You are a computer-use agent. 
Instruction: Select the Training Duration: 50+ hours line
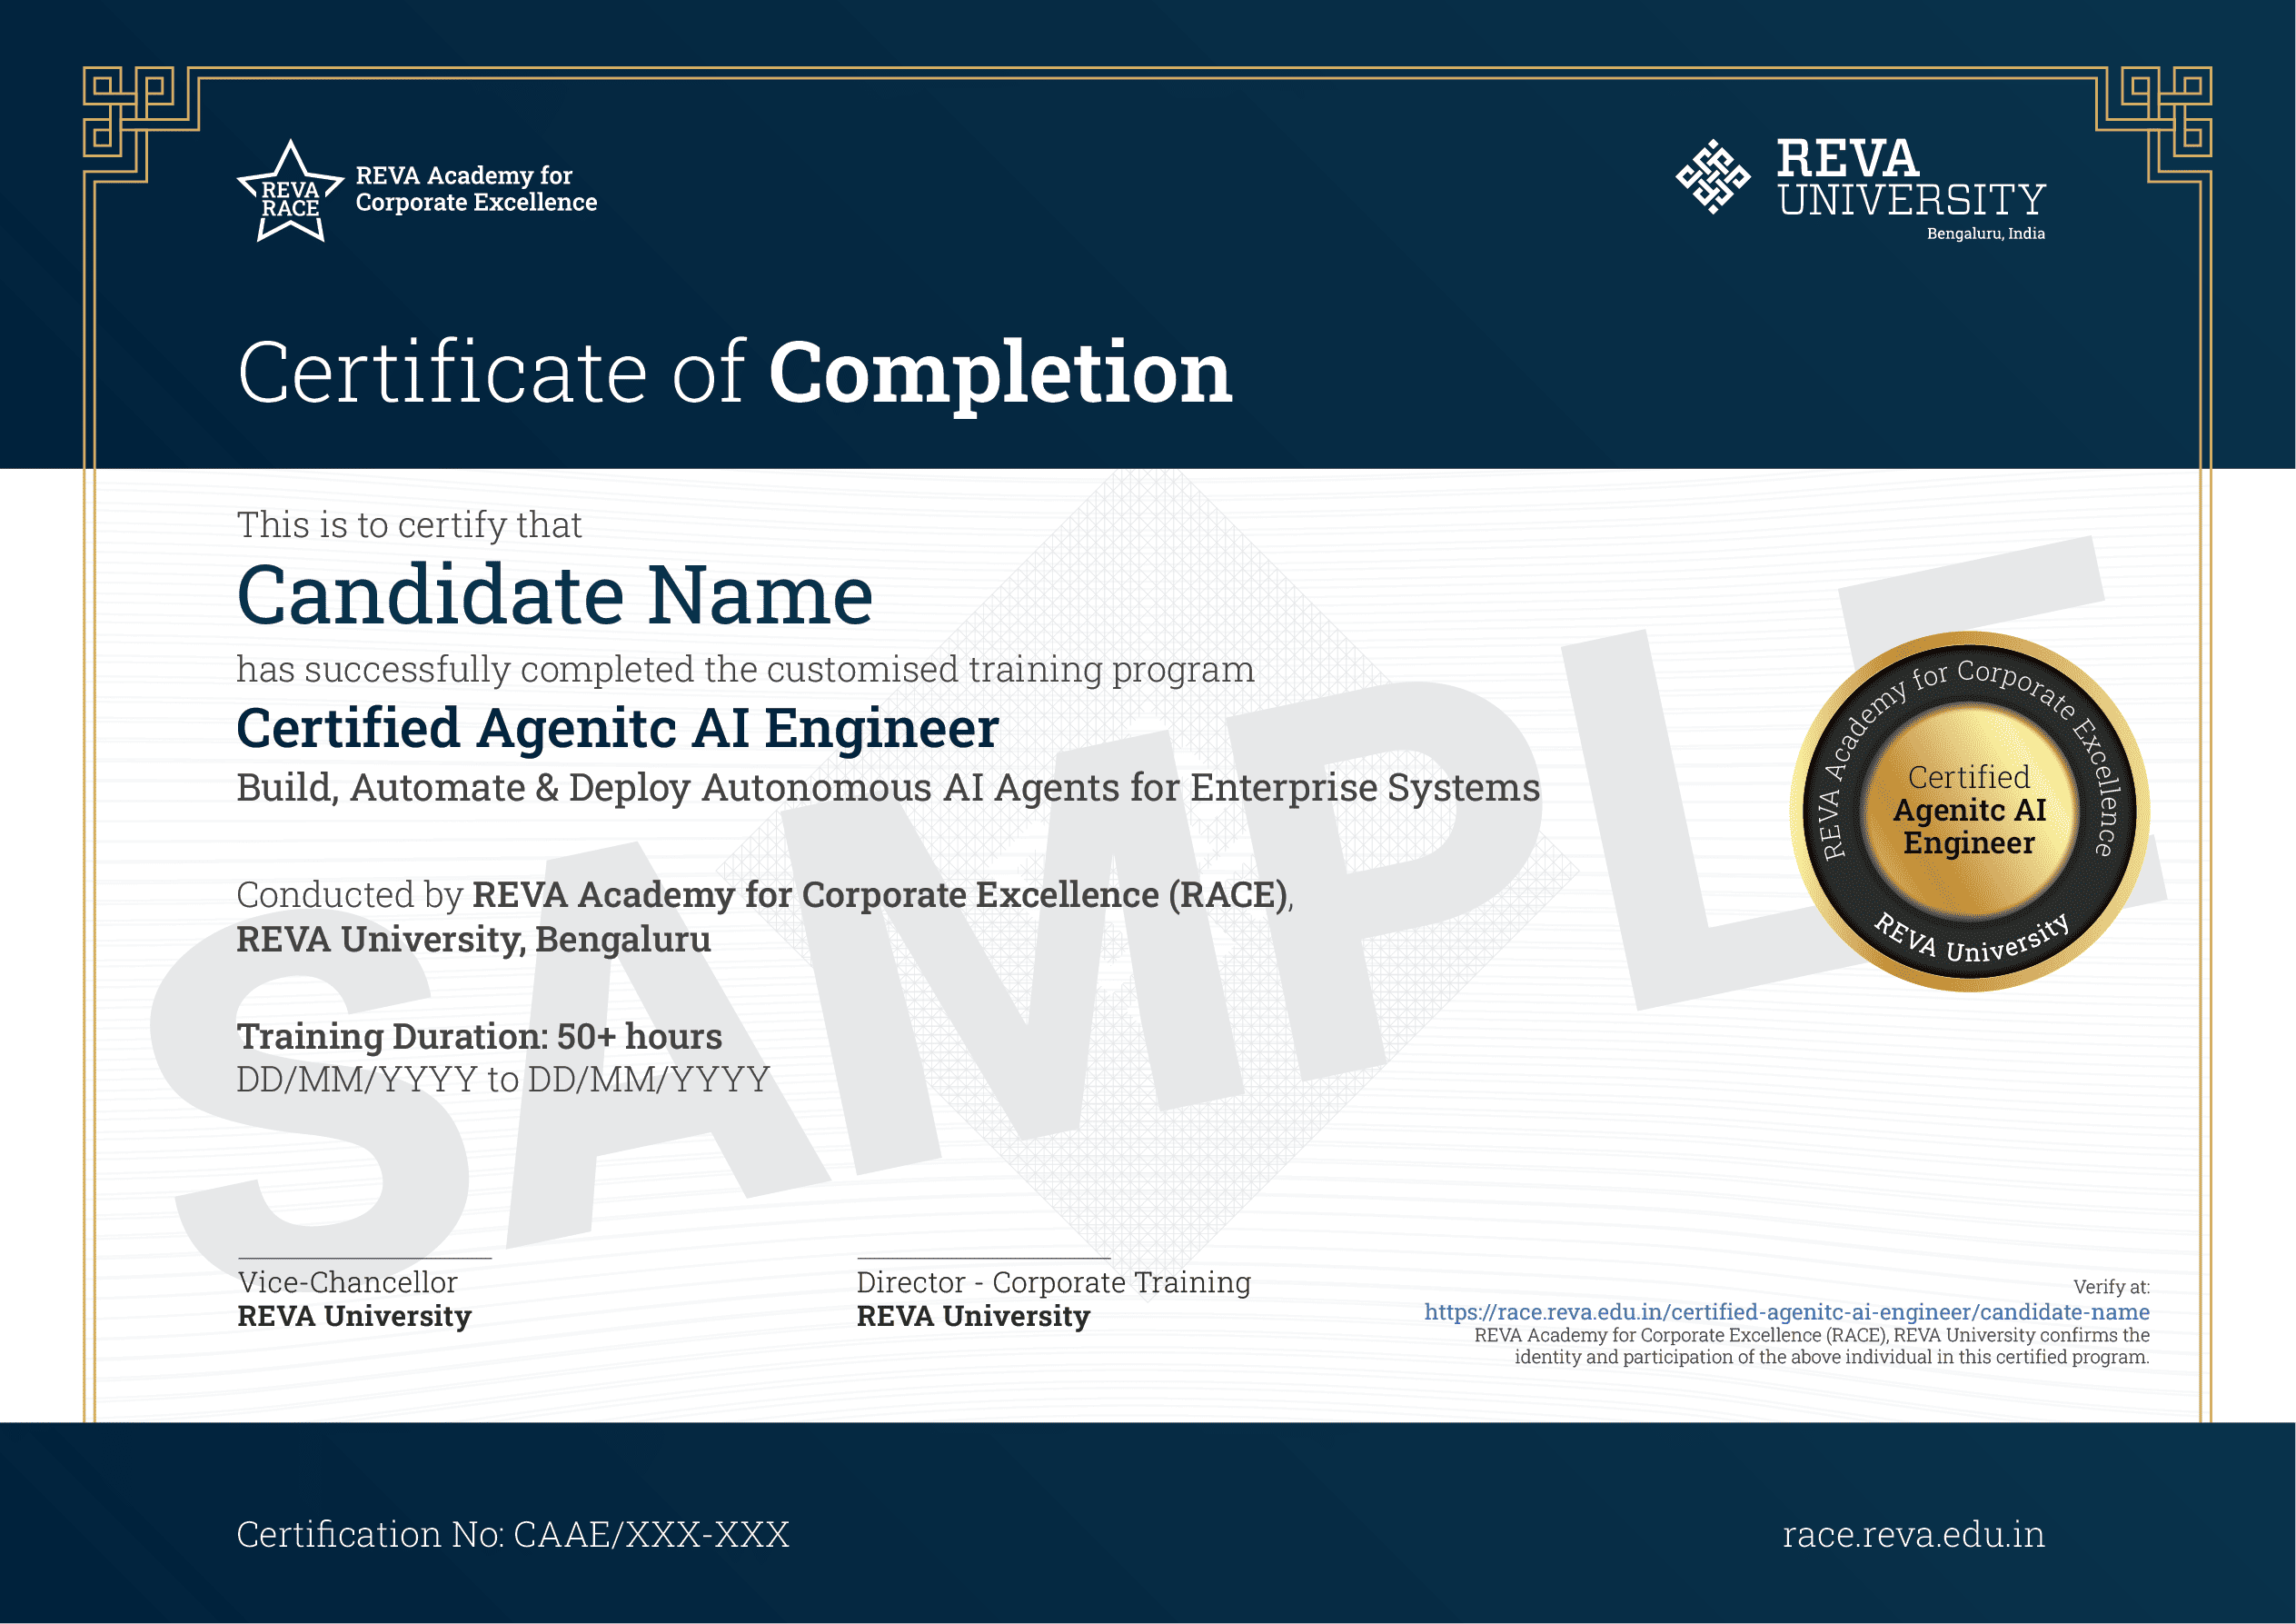click(478, 1037)
